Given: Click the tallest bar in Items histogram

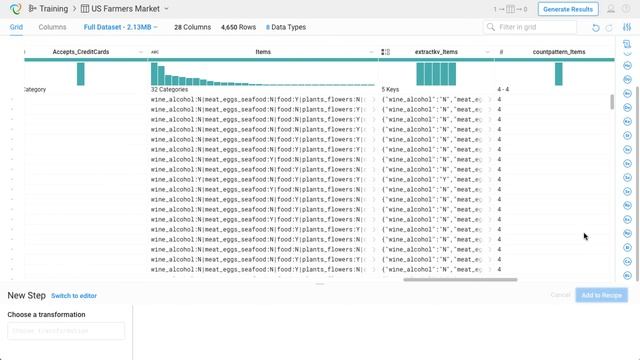Looking at the screenshot, I should tap(154, 74).
